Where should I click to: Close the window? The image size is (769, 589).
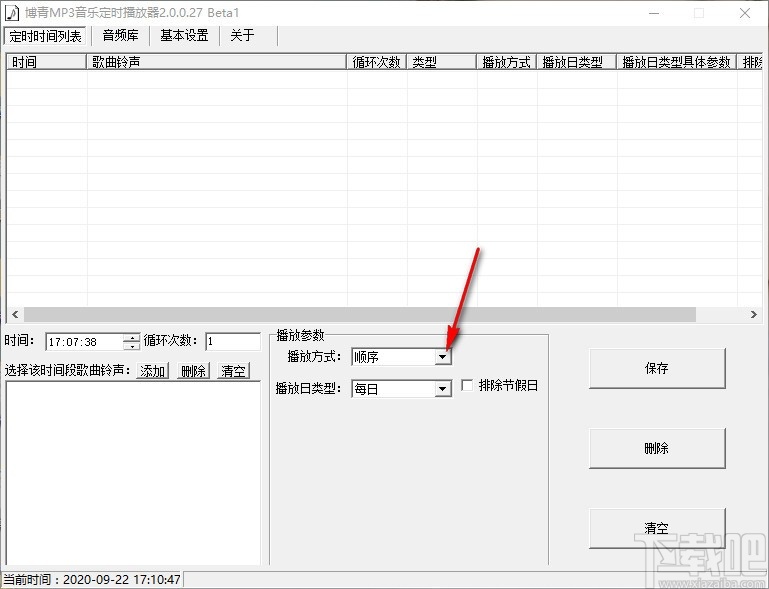pyautogui.click(x=744, y=13)
